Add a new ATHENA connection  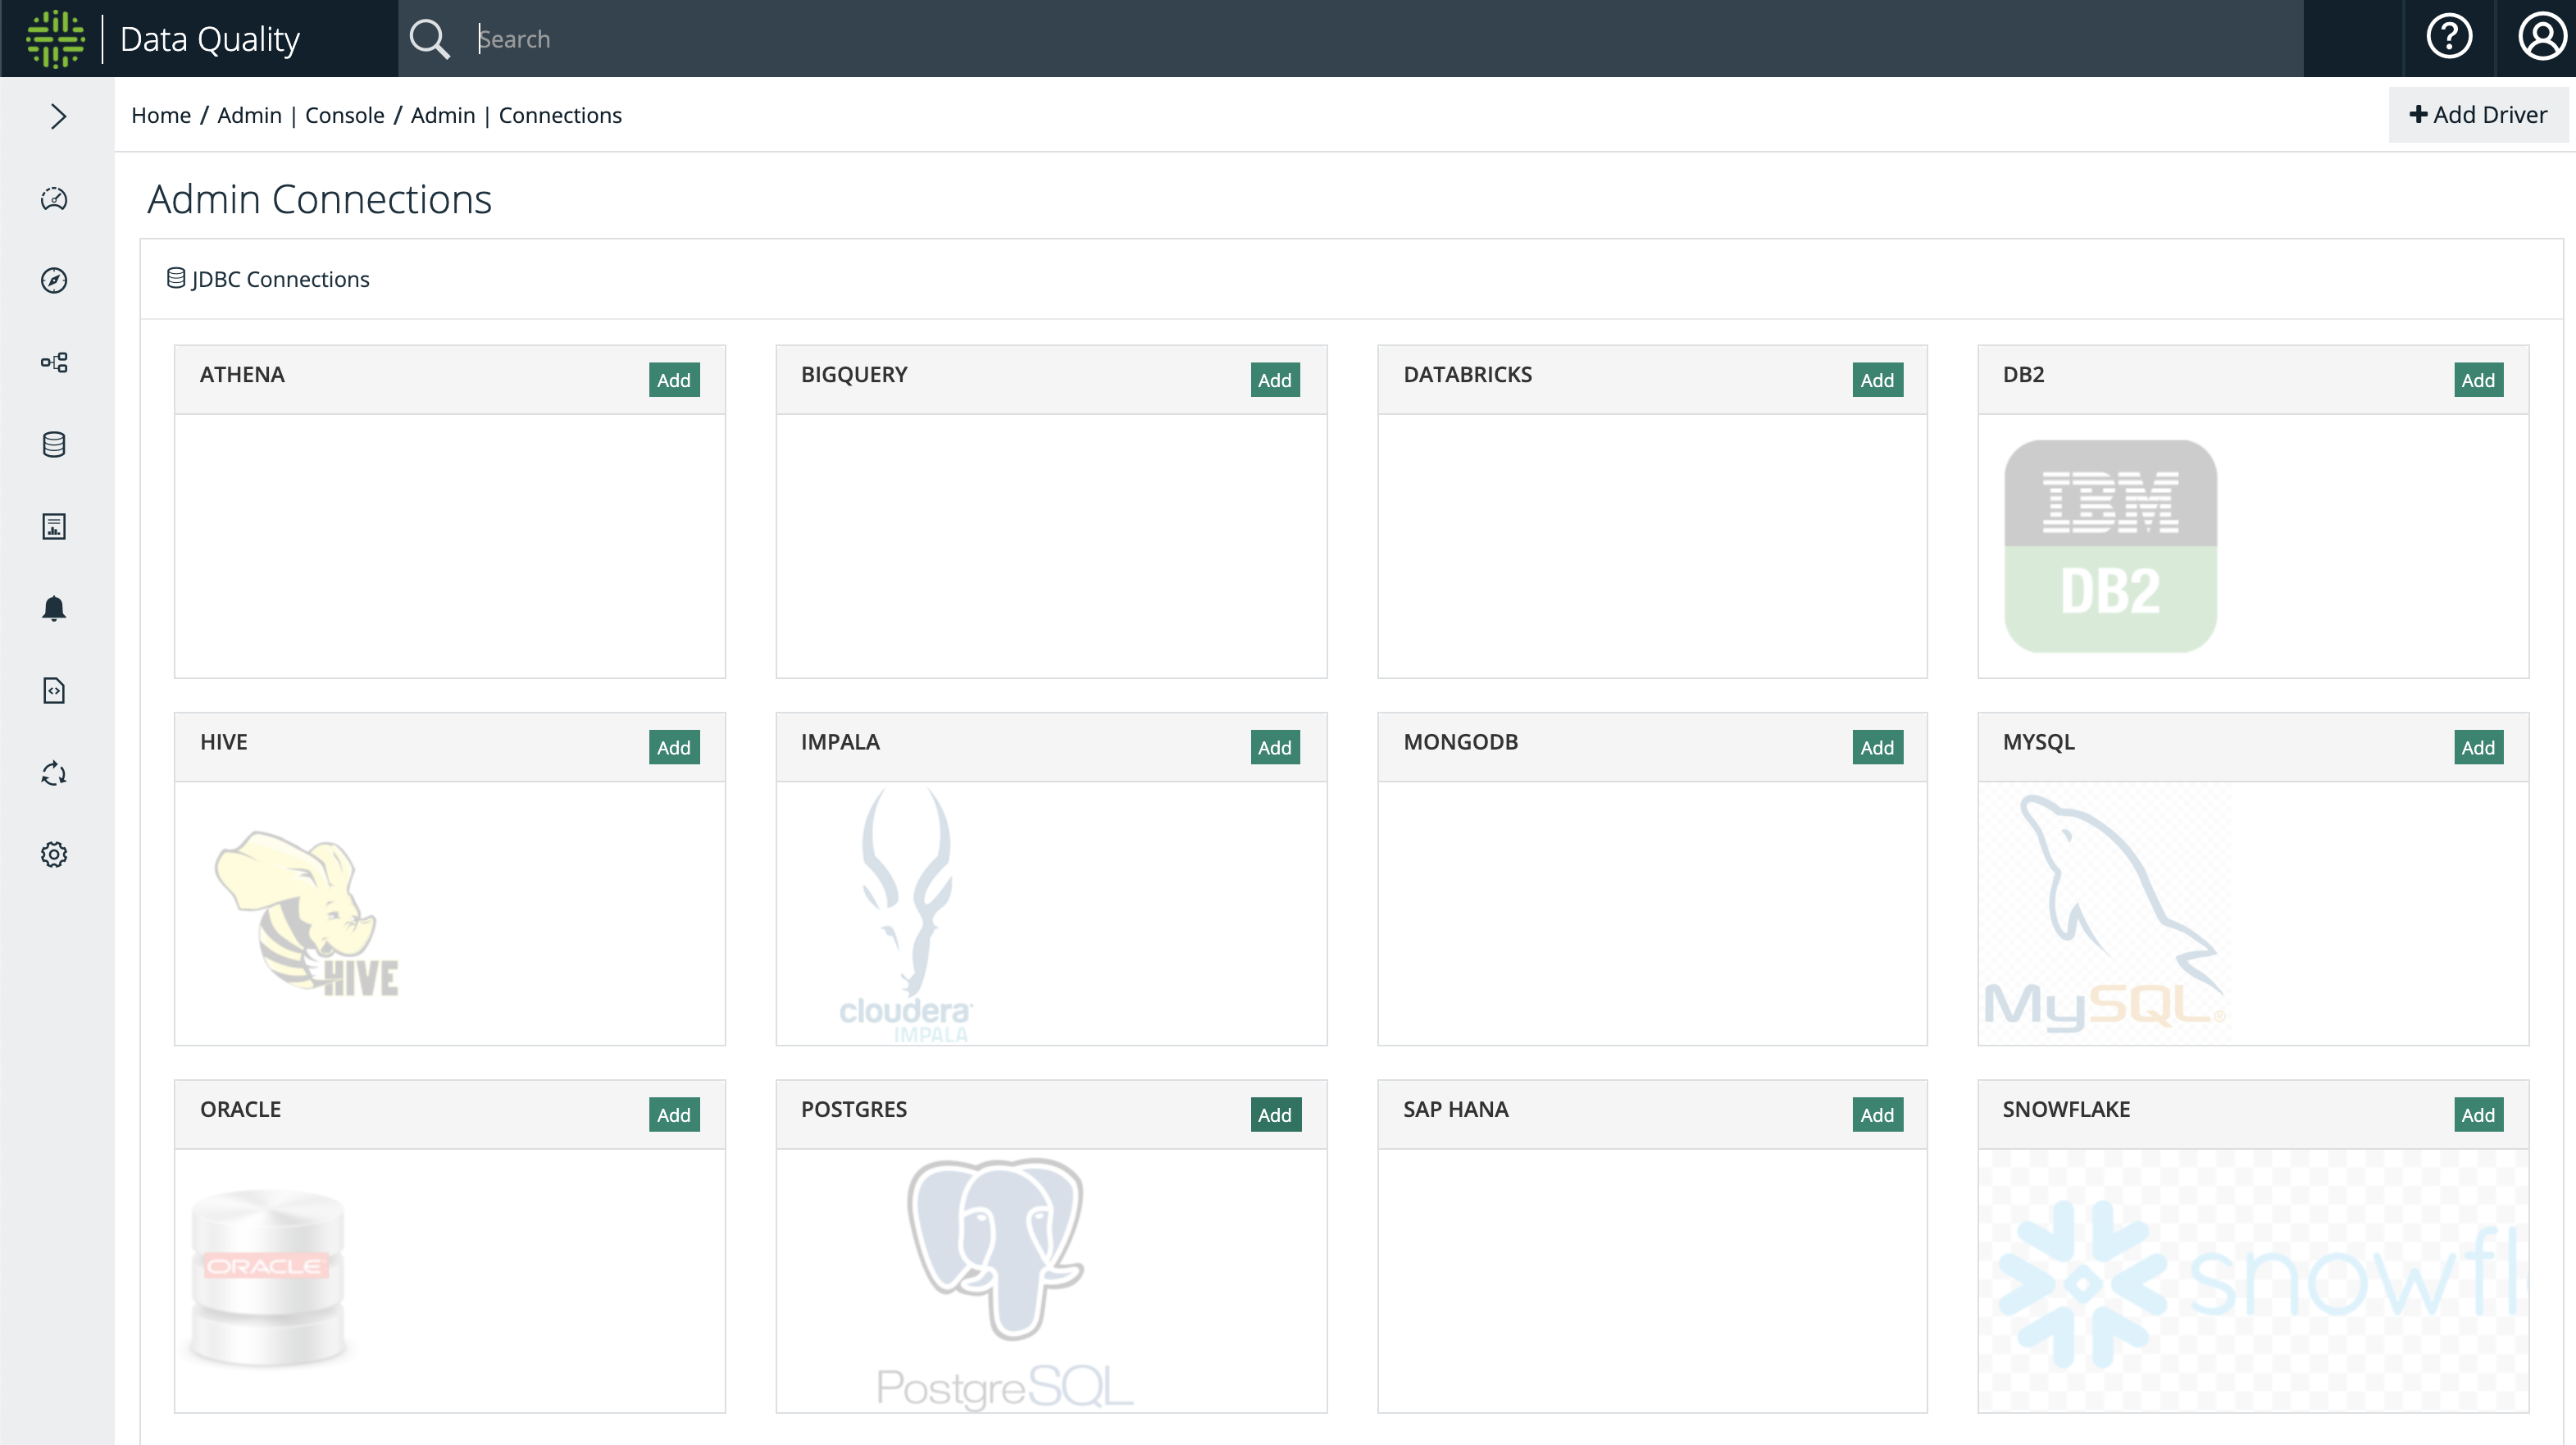tap(674, 380)
